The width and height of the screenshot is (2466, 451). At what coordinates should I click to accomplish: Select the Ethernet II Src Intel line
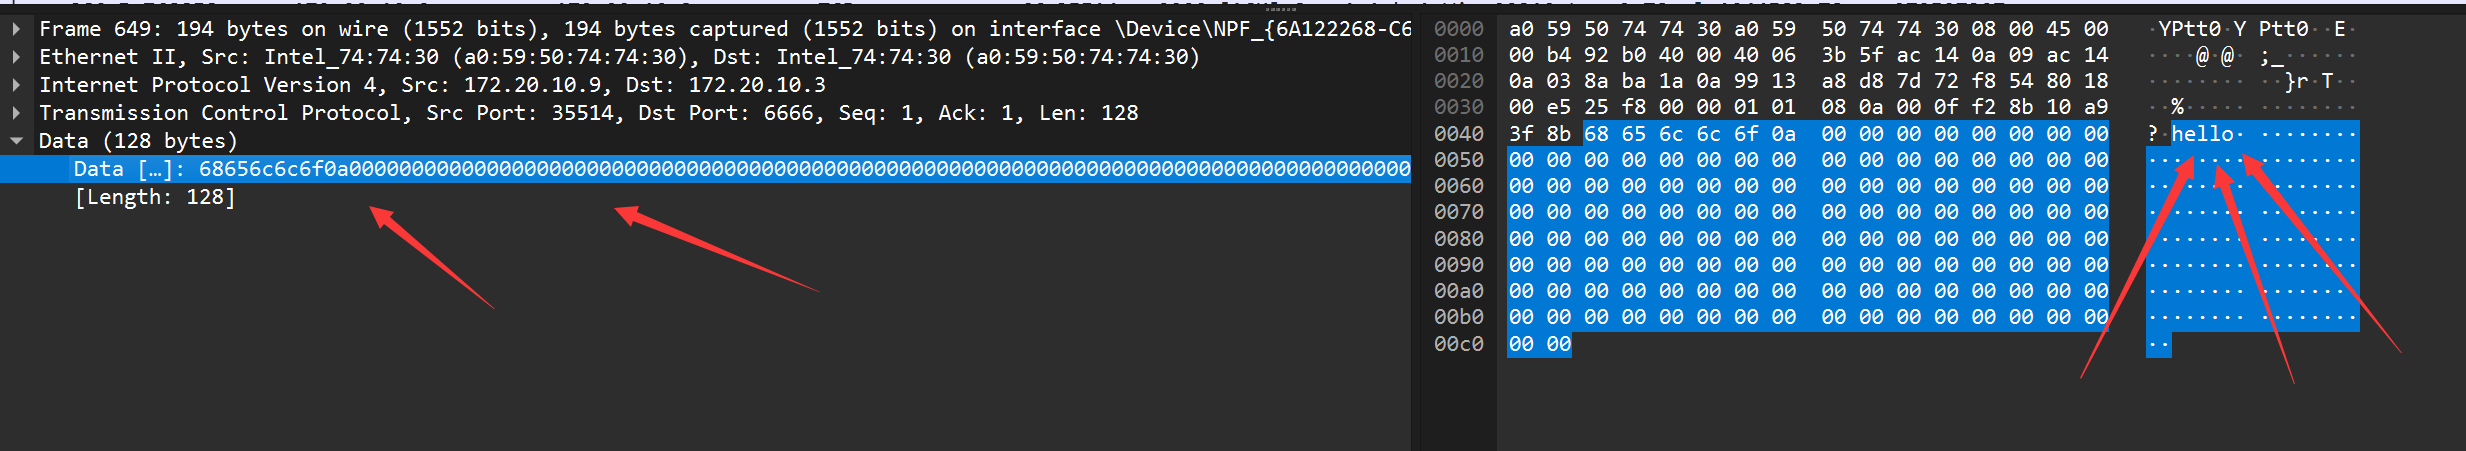(x=619, y=57)
